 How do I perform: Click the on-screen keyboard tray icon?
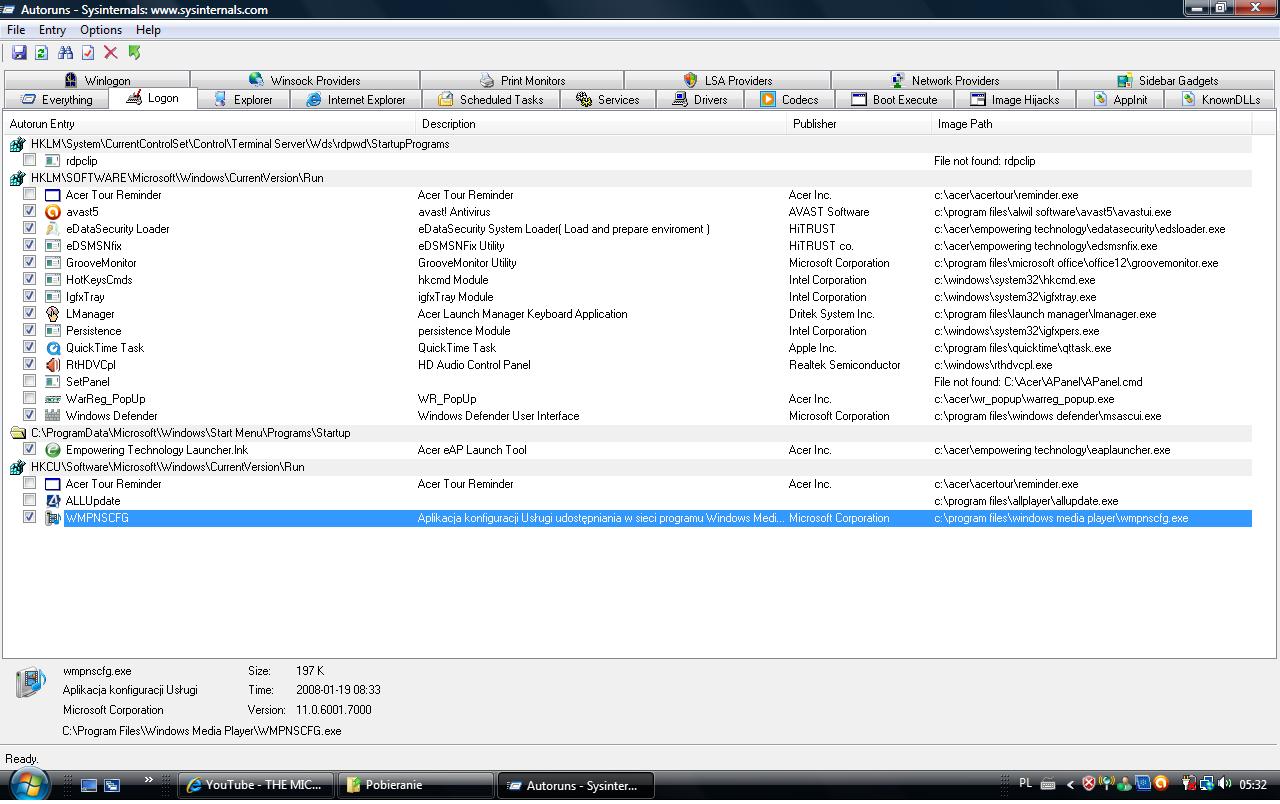tap(1048, 785)
